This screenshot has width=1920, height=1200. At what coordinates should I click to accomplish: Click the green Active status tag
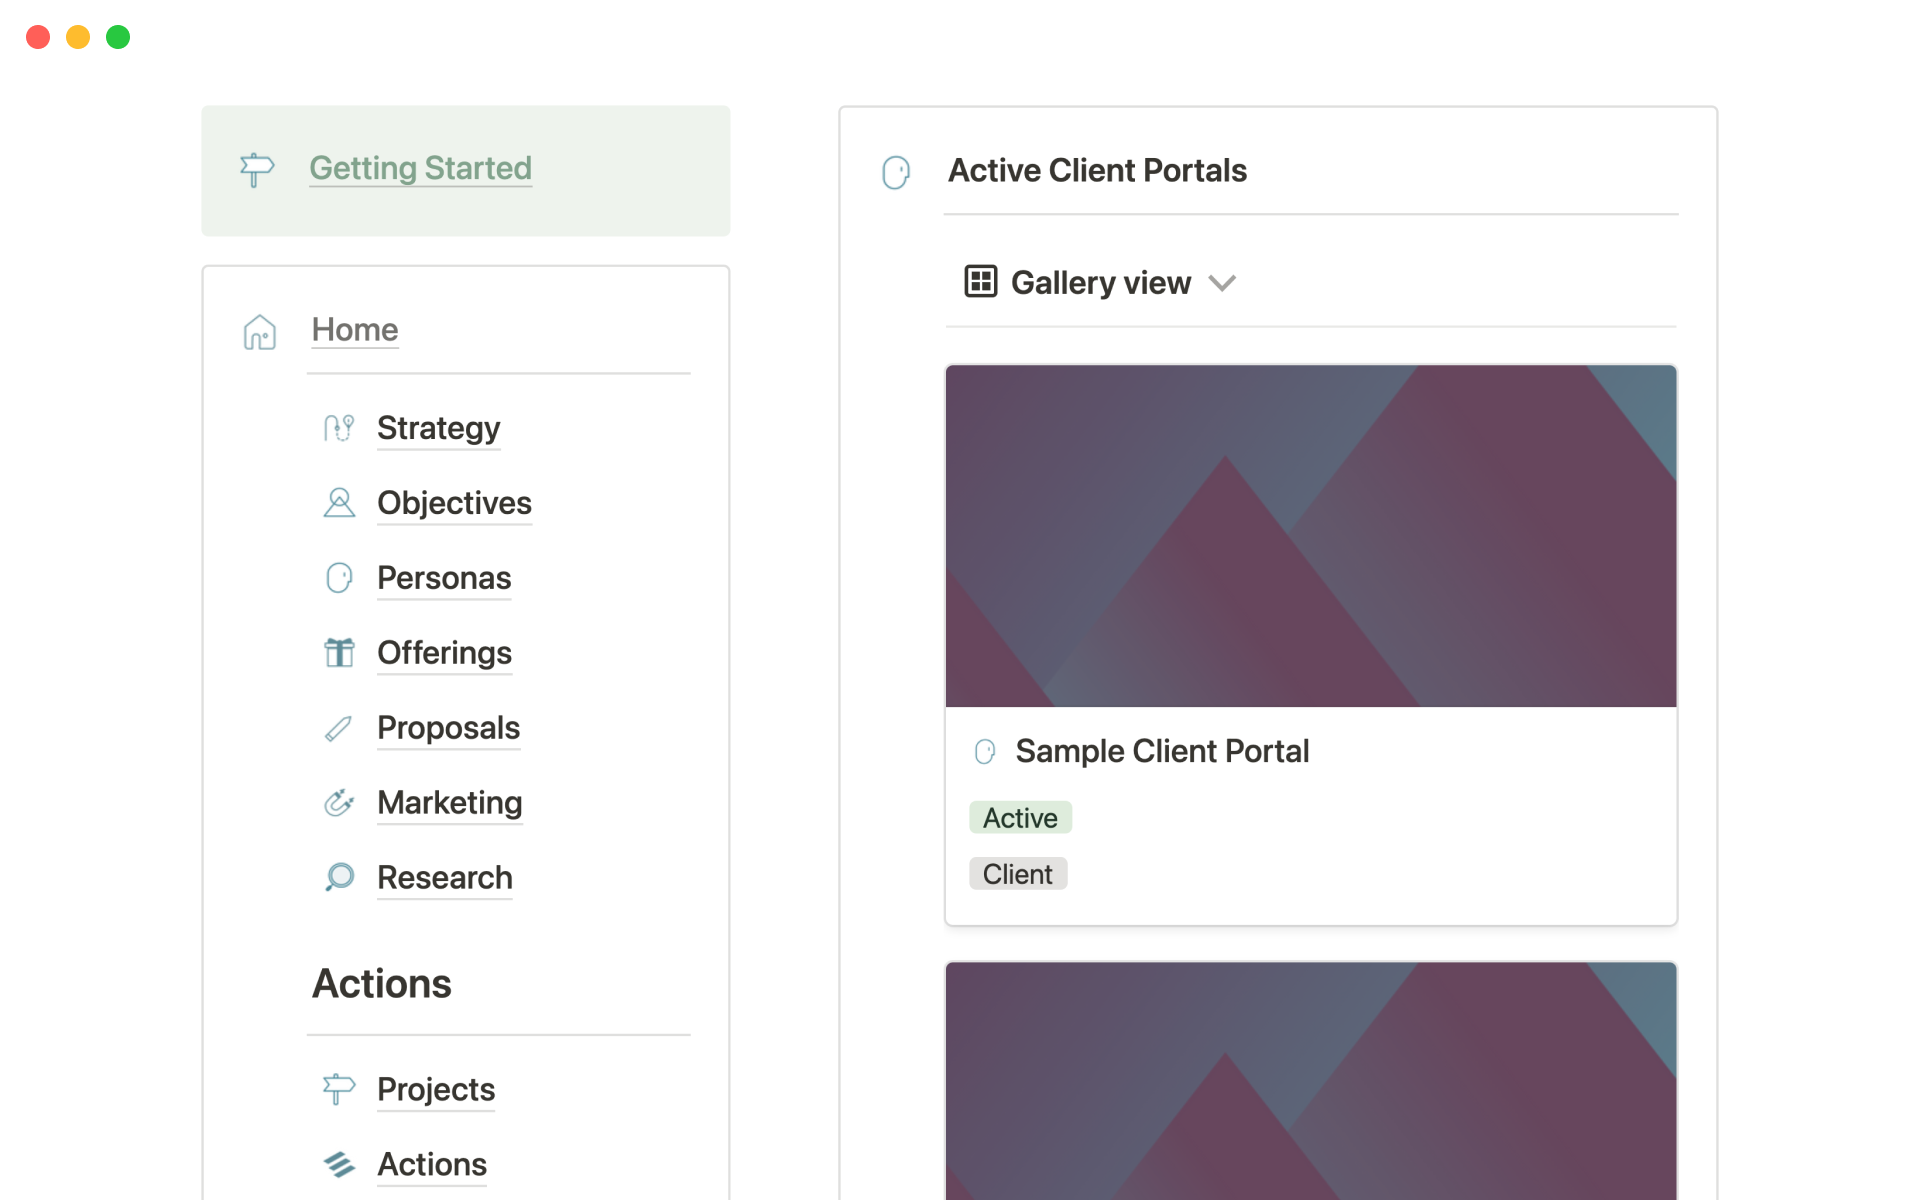point(1020,818)
